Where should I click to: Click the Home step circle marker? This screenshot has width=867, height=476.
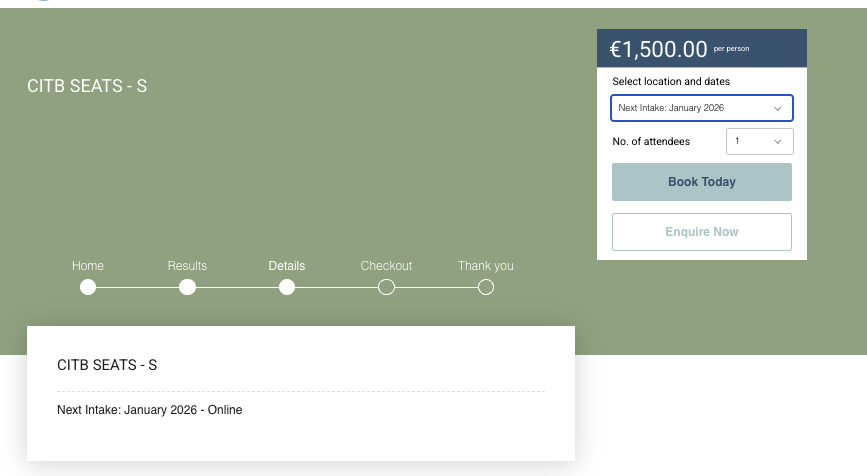[88, 288]
